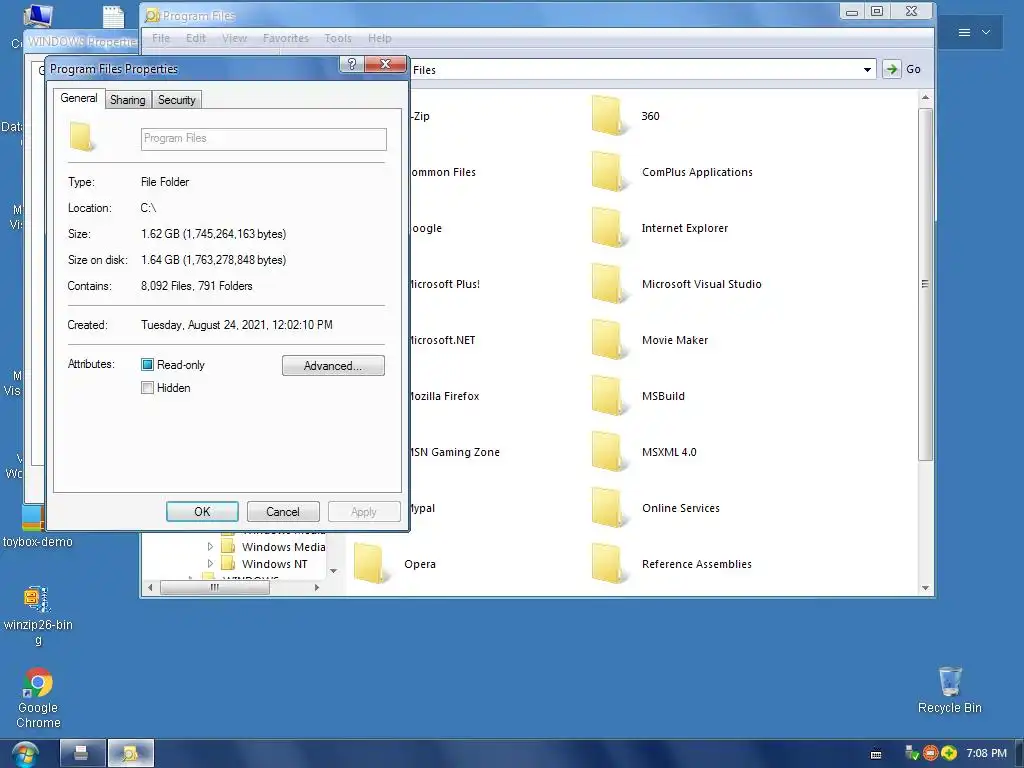1024x768 pixels.
Task: Click the WINDOWS Properties window title bar
Action: pyautogui.click(x=82, y=42)
